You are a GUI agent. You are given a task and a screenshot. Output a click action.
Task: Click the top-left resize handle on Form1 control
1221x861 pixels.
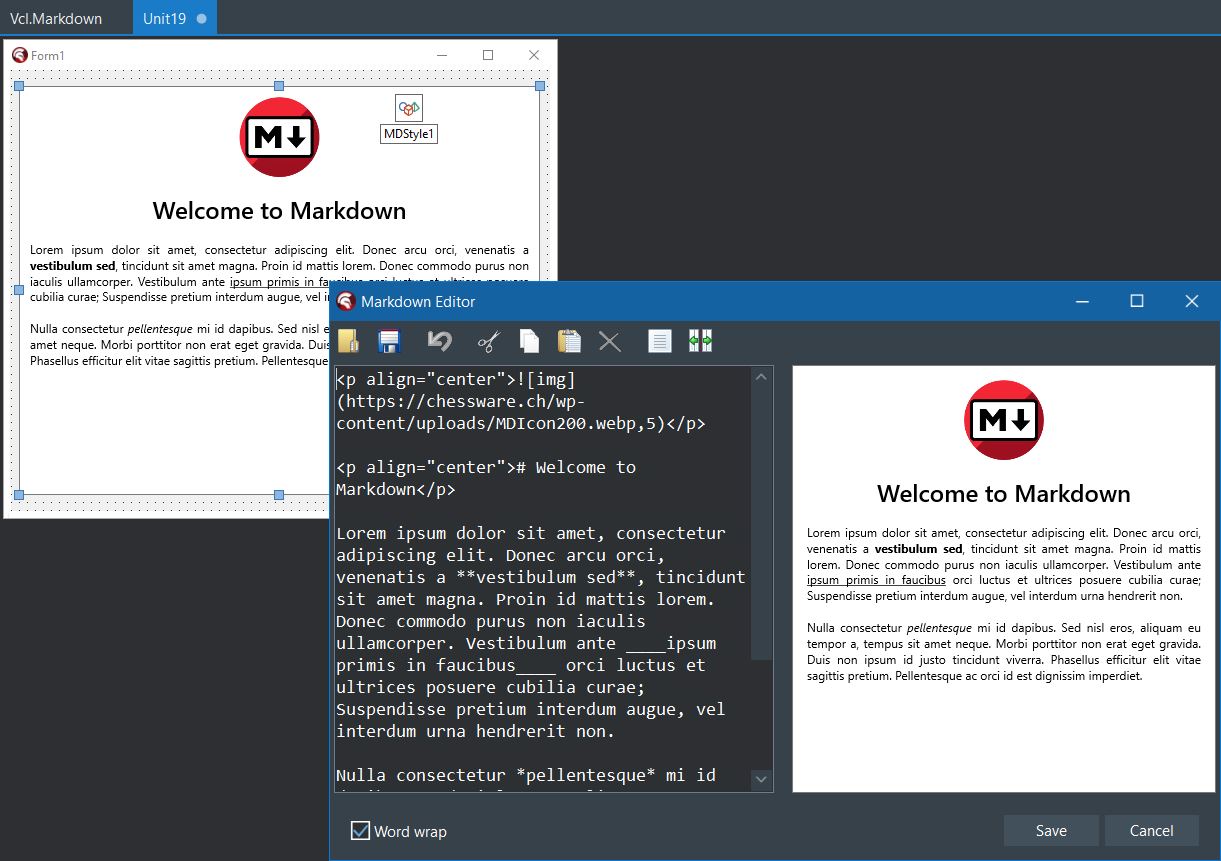tap(18, 87)
